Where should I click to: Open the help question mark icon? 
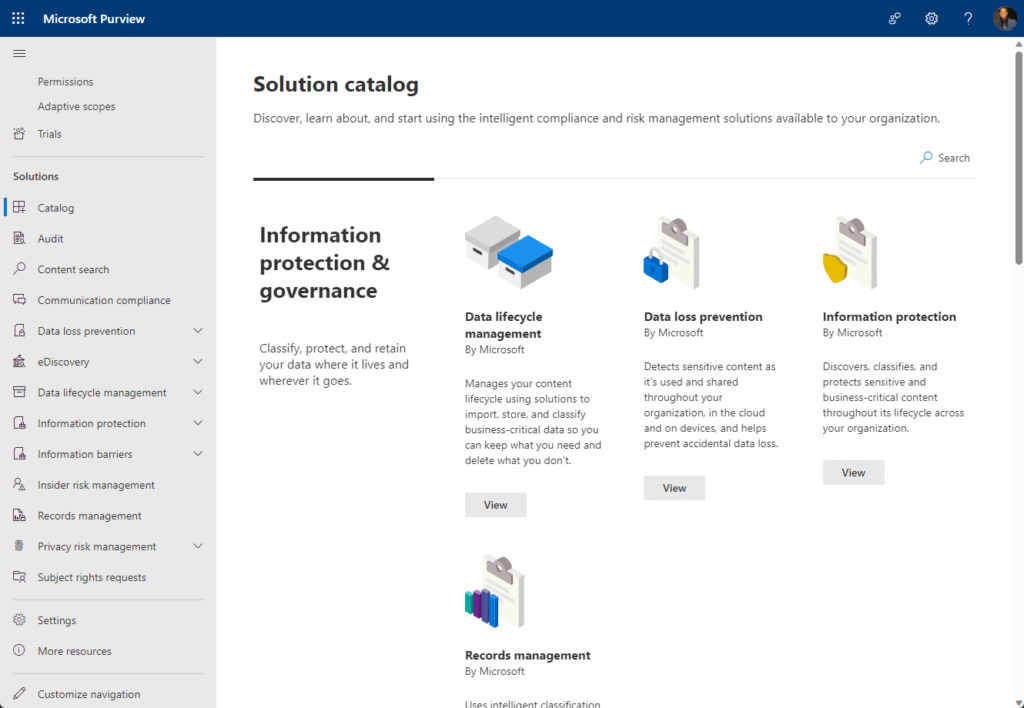pyautogui.click(x=968, y=18)
